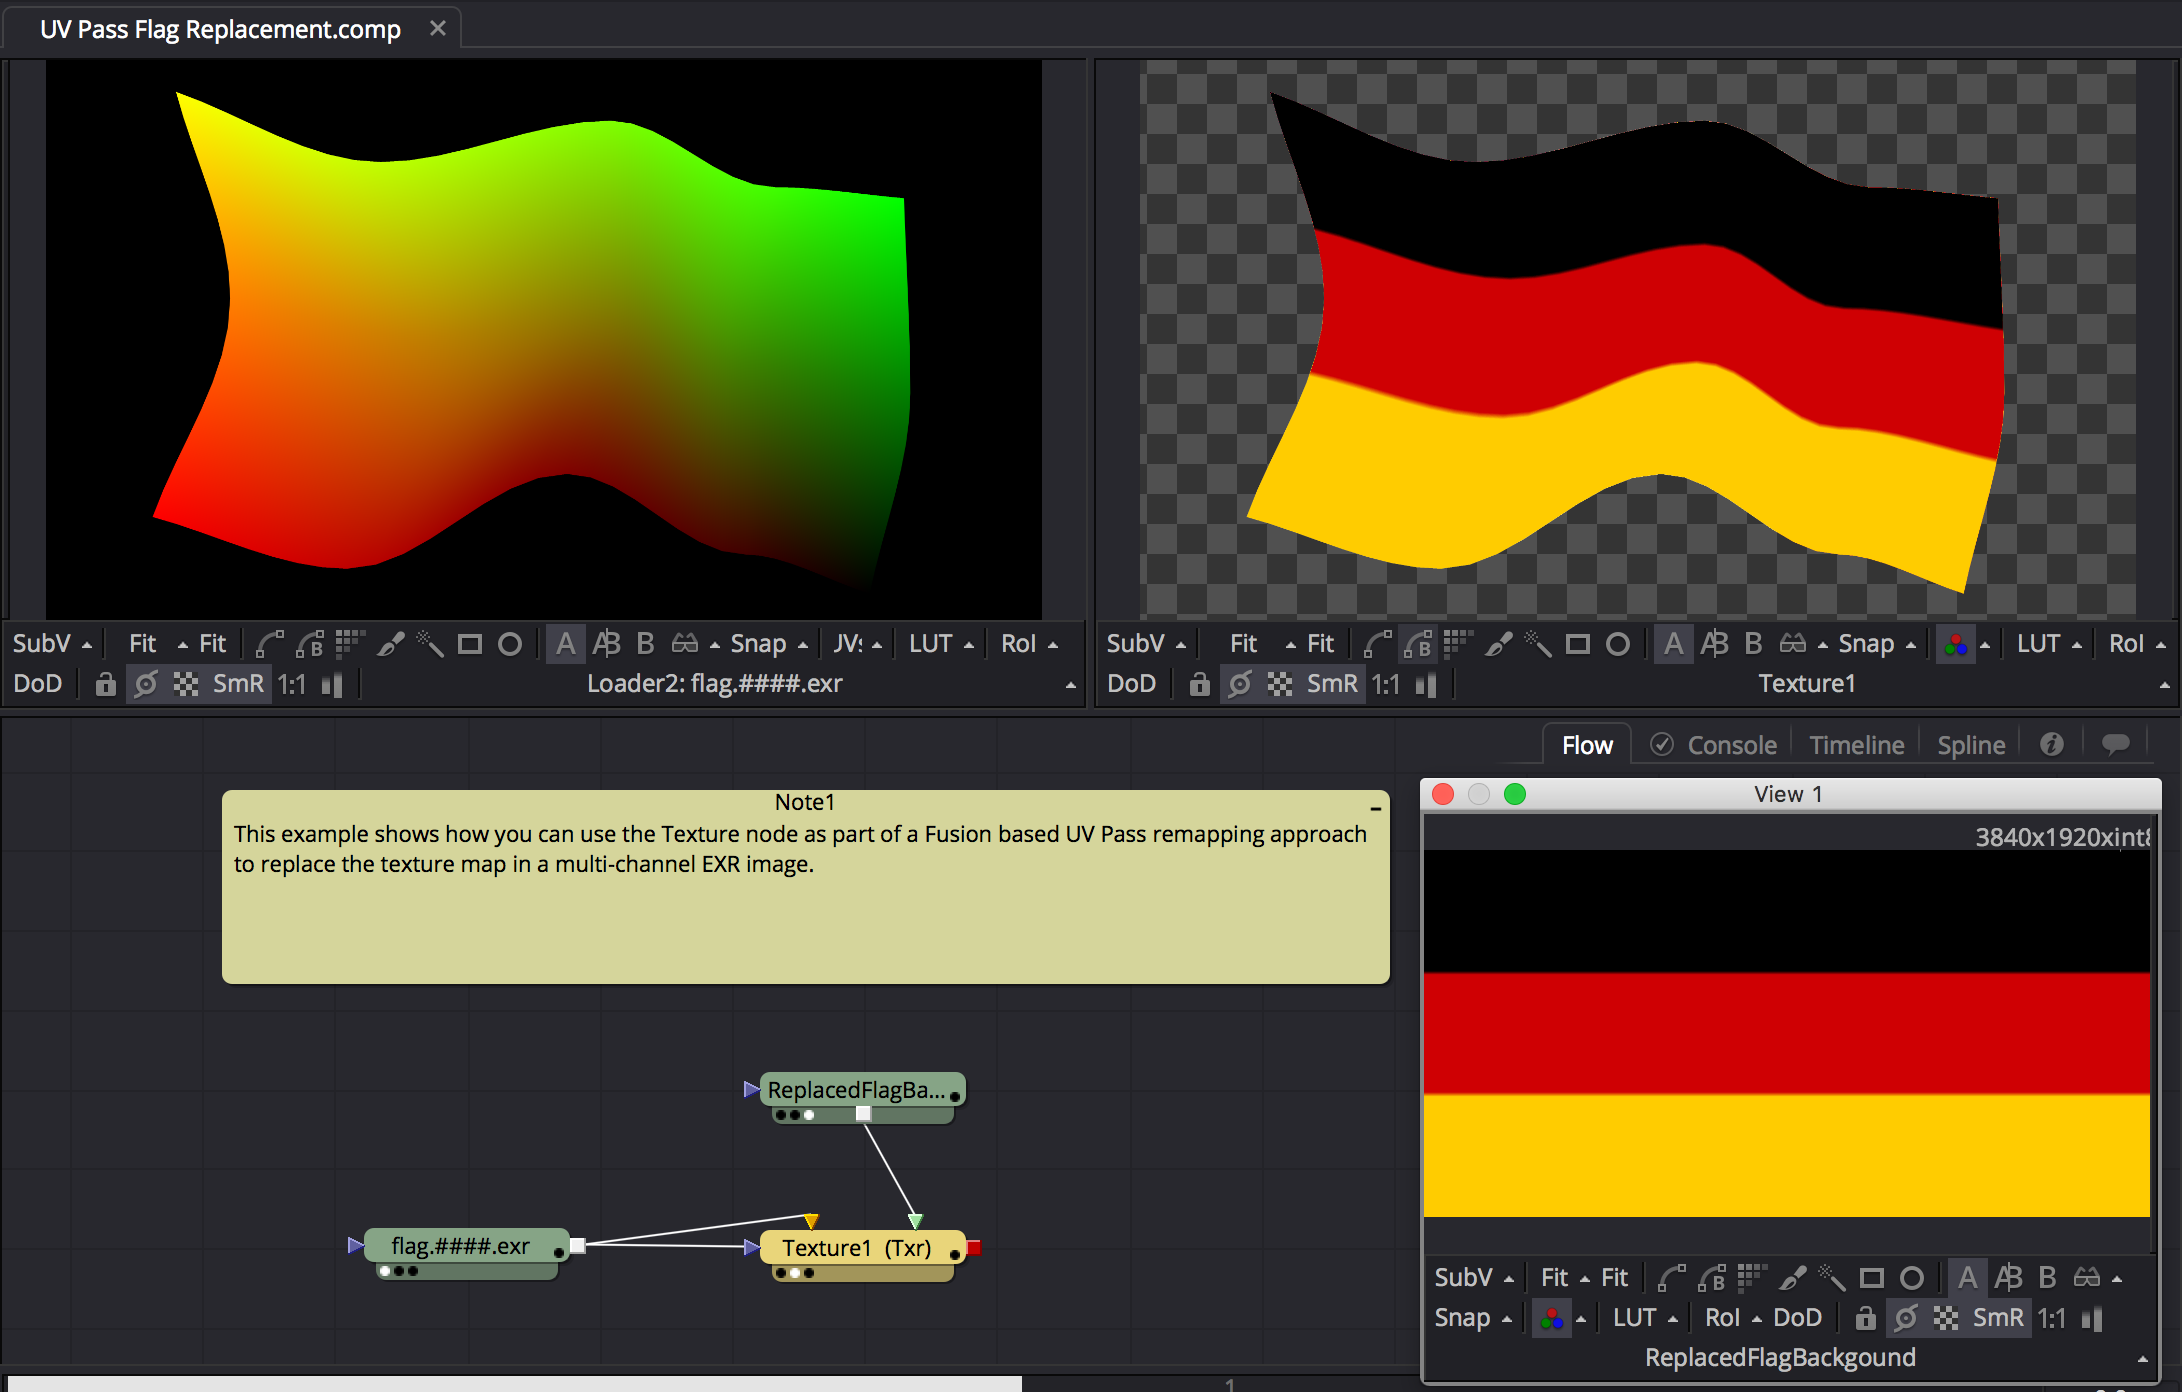
Task: Switch to the Flow tab
Action: coord(1587,746)
